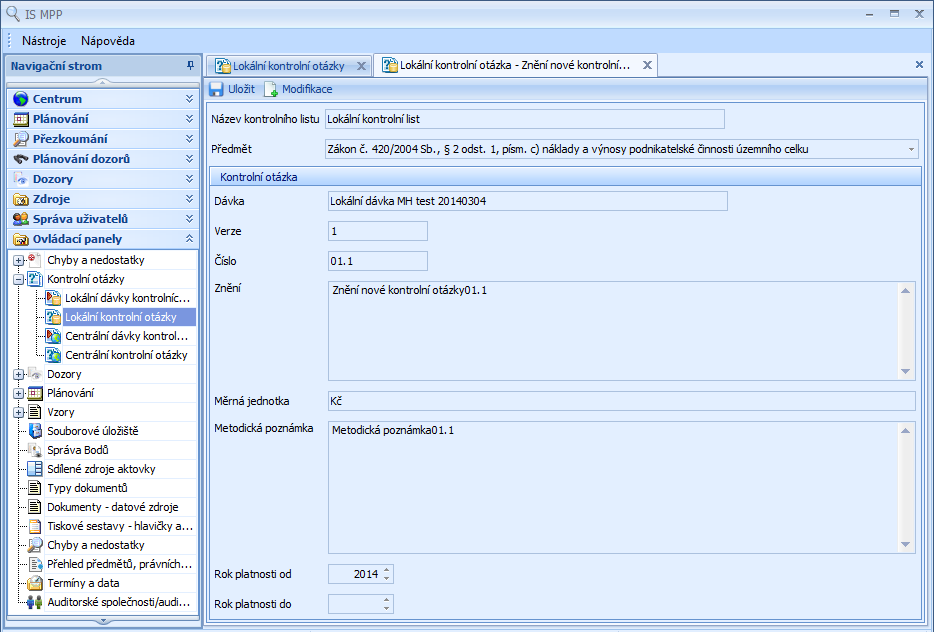The image size is (934, 632).
Task: Click the Dávka input field
Action: (x=528, y=201)
